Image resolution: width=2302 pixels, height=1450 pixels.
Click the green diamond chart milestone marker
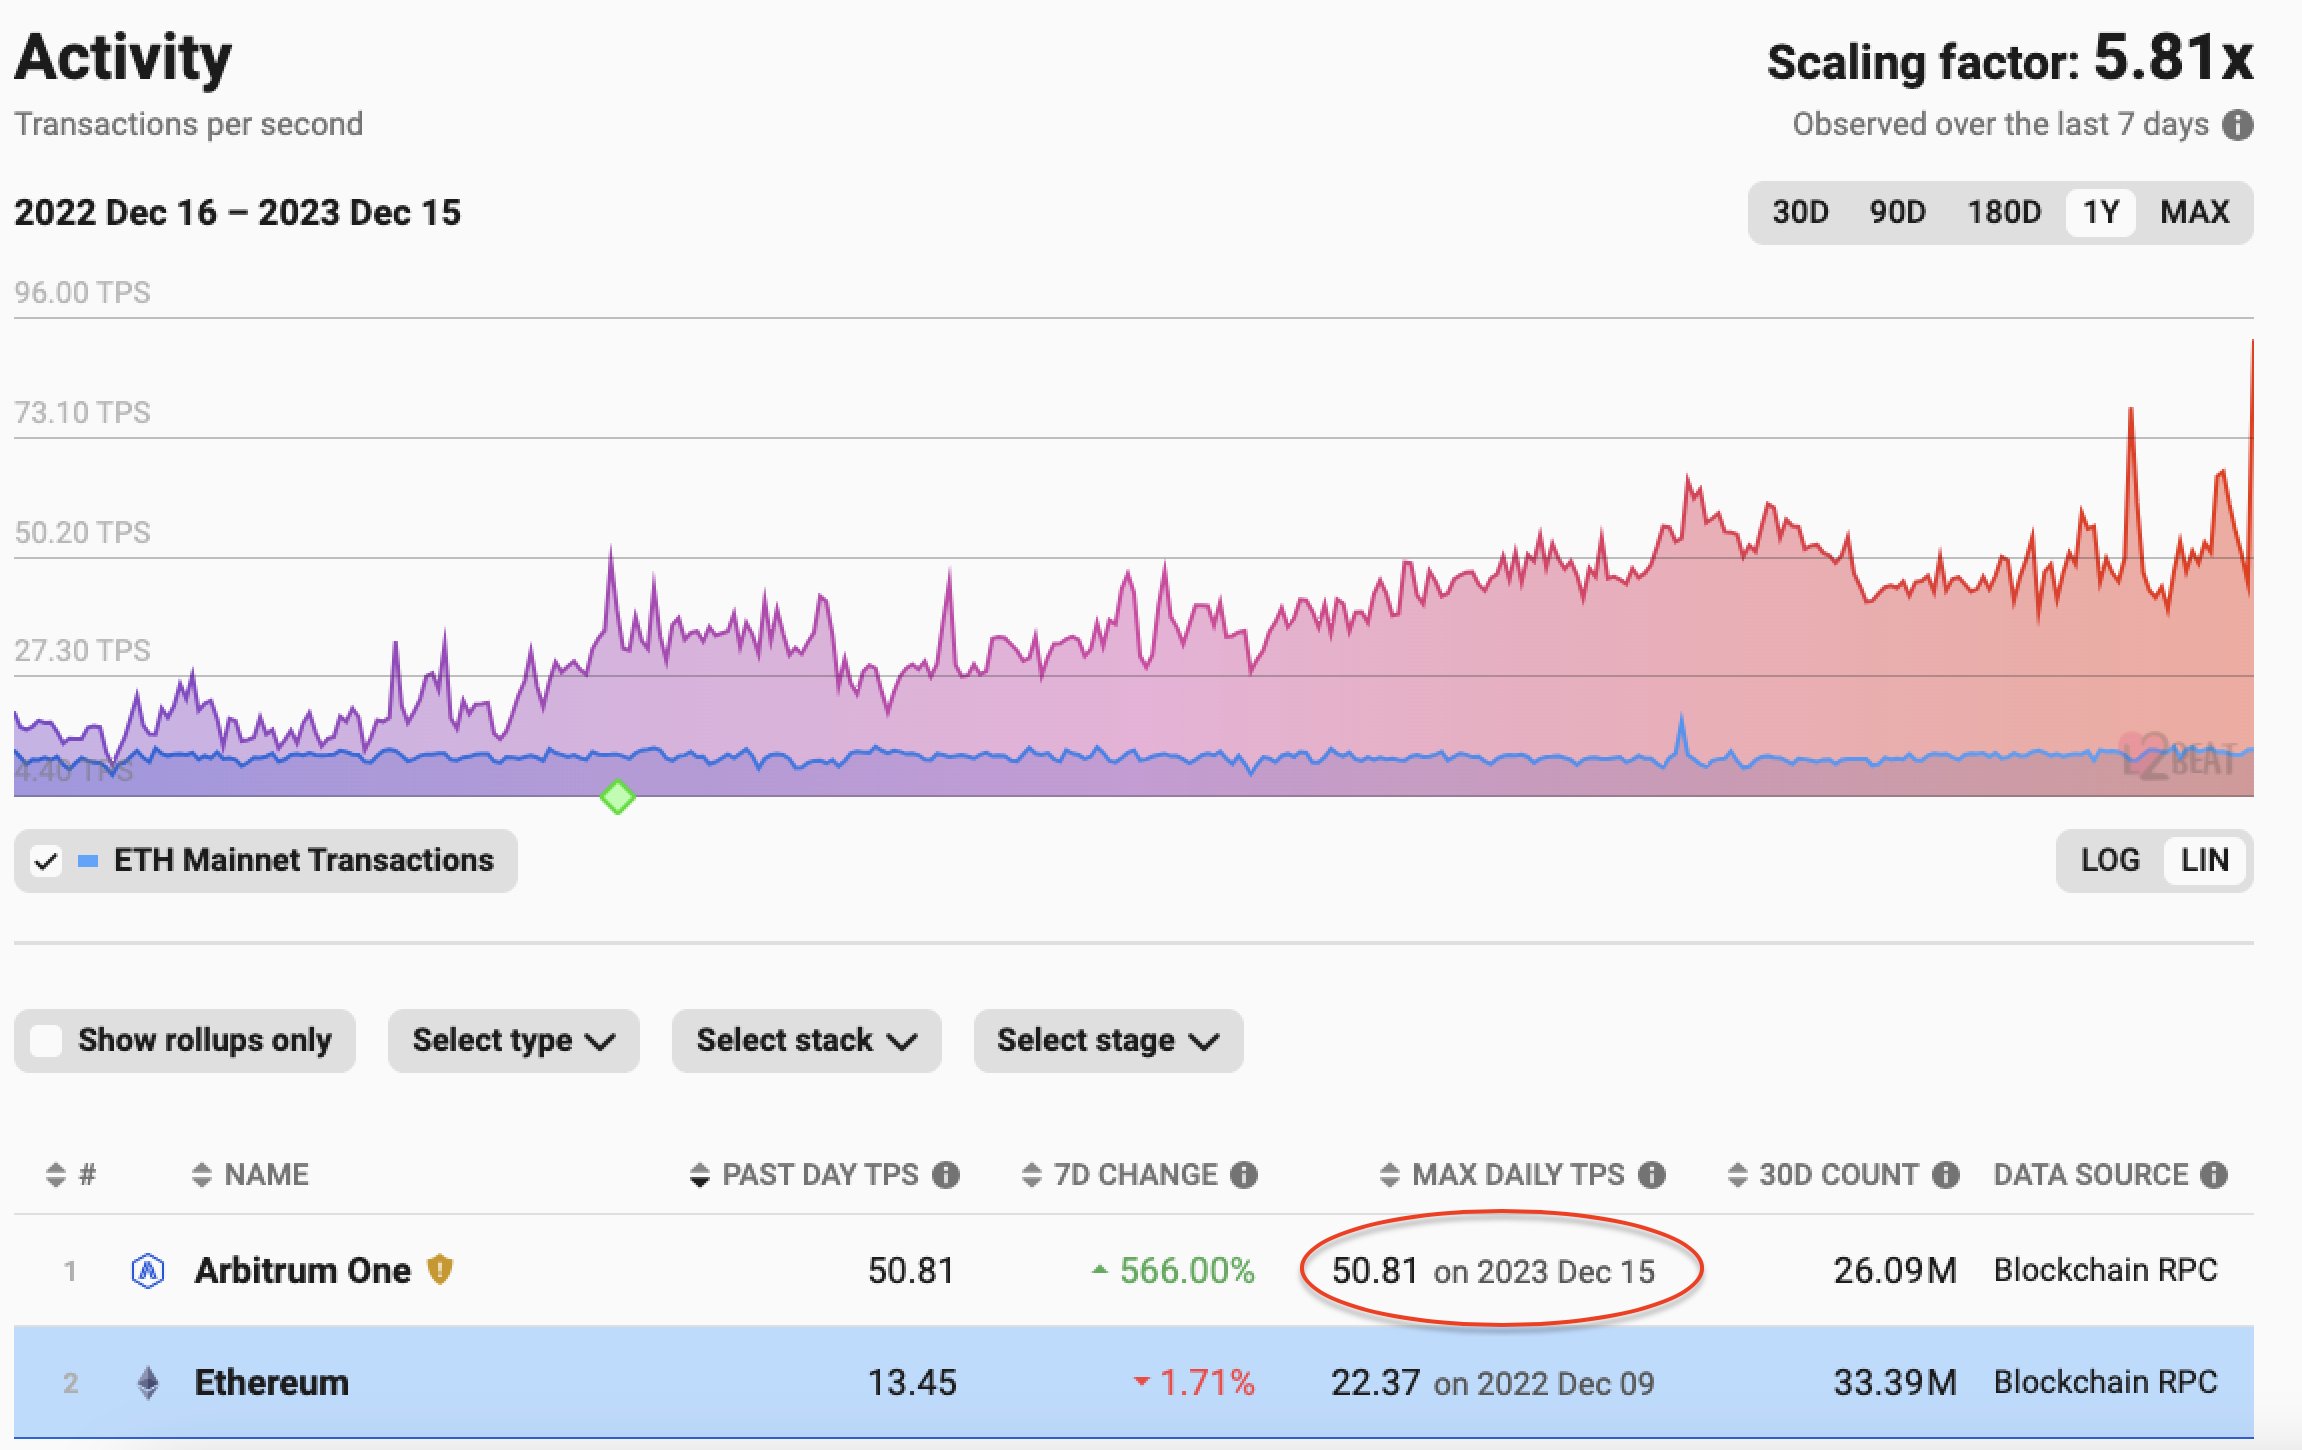[x=617, y=797]
